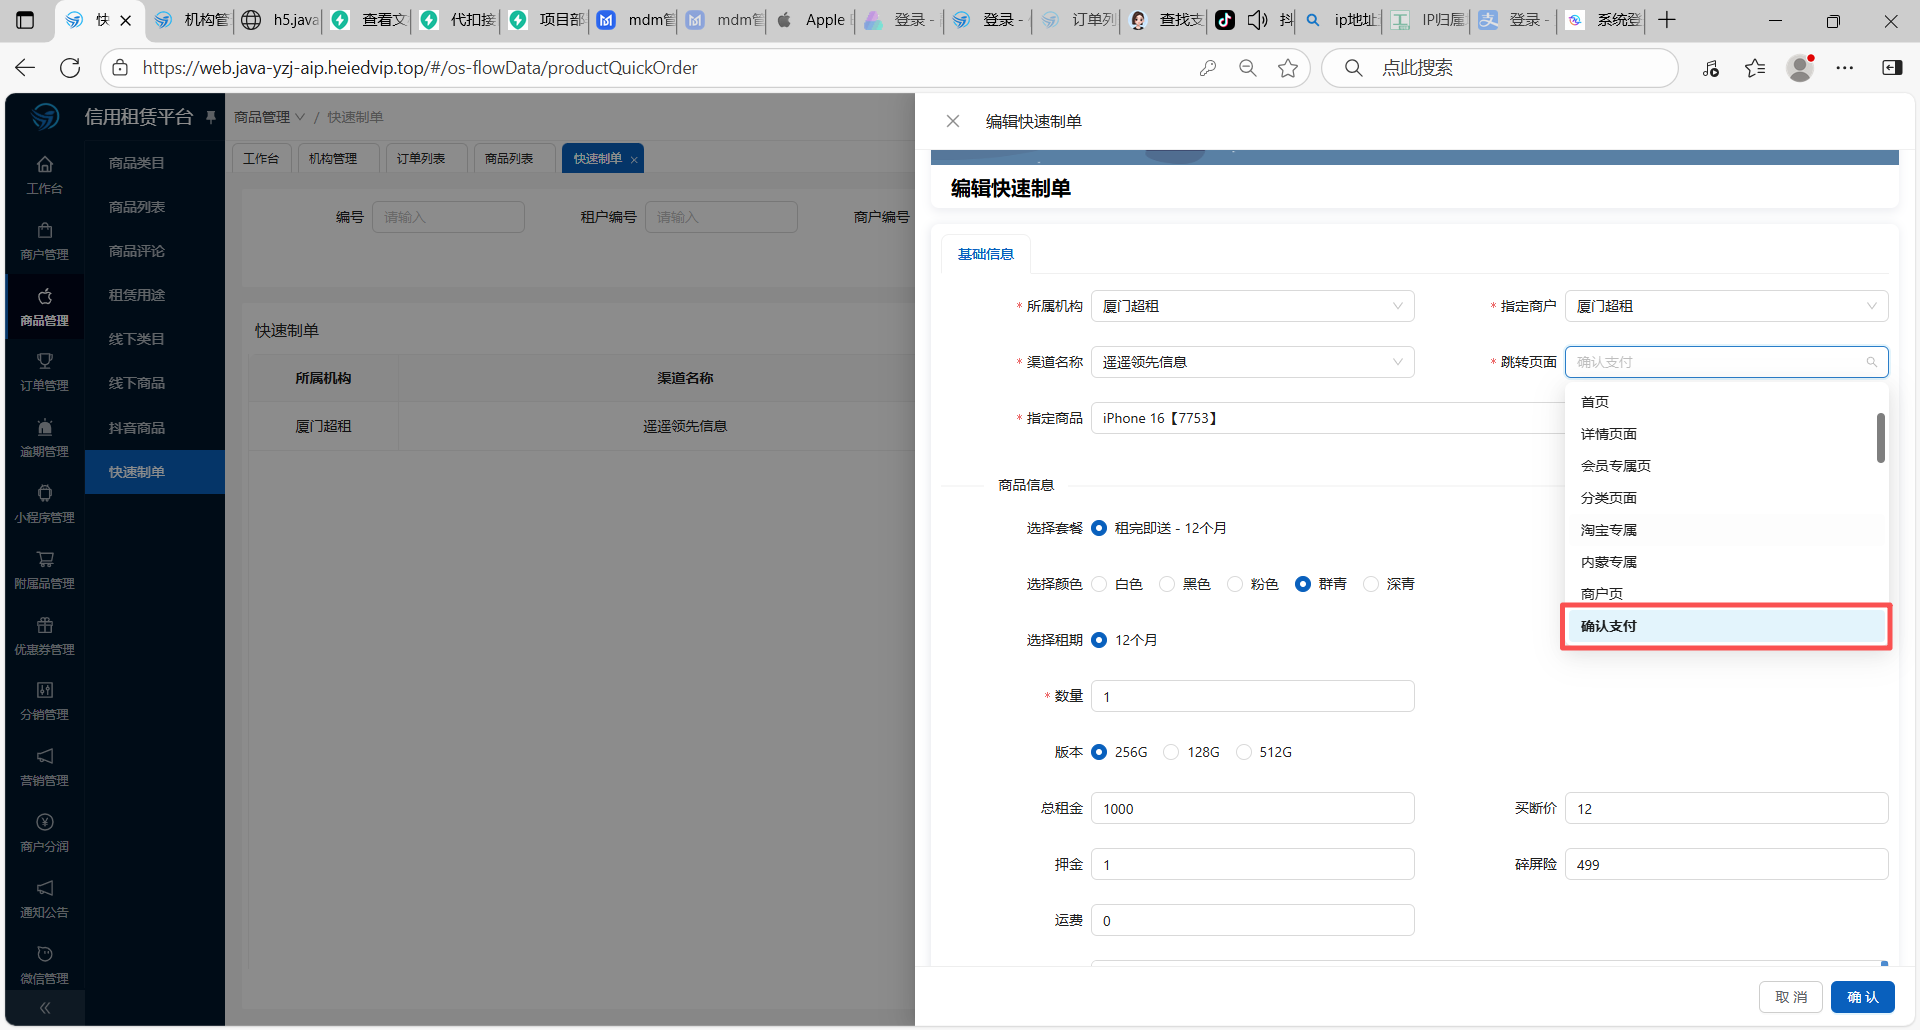Screen dimensions: 1920x1030
Task: Switch to the 订单列表 tab
Action: (x=421, y=159)
